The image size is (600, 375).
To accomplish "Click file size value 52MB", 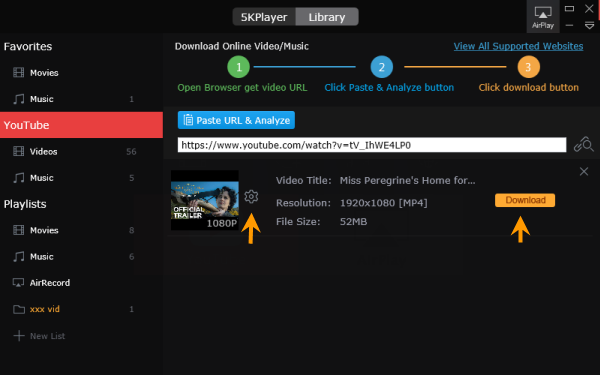I will (353, 222).
